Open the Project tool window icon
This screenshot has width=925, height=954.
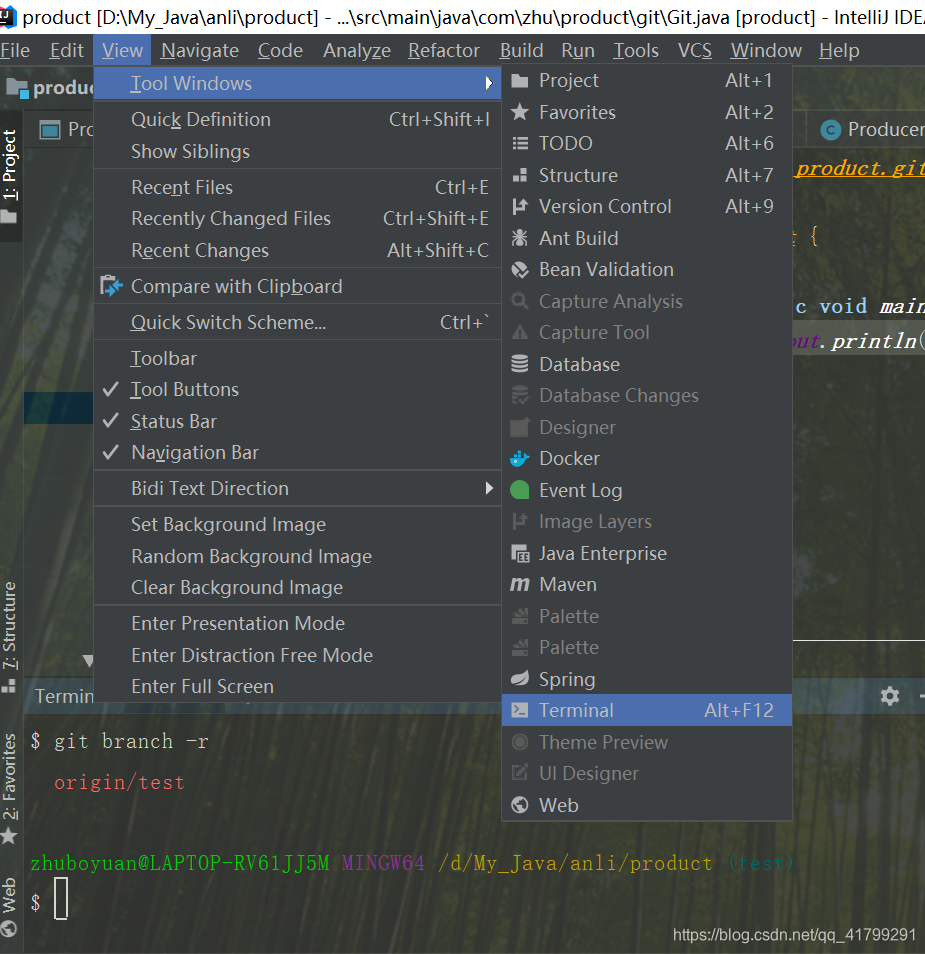click(x=520, y=80)
